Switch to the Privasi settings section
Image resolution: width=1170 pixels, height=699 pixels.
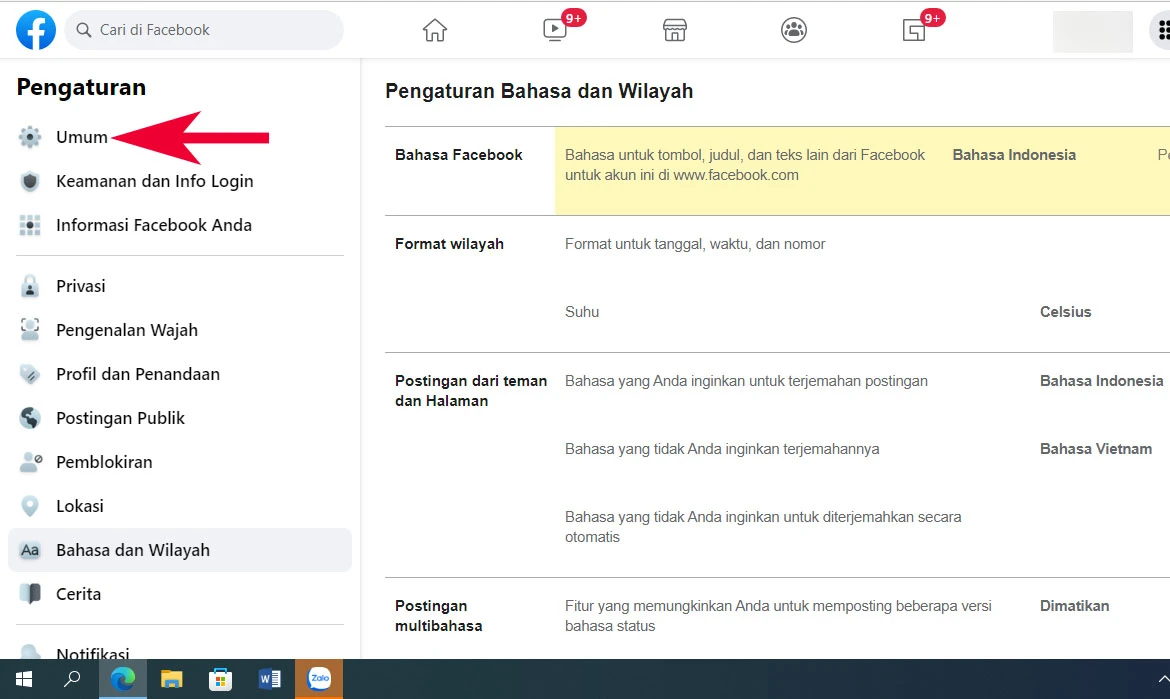tap(80, 286)
